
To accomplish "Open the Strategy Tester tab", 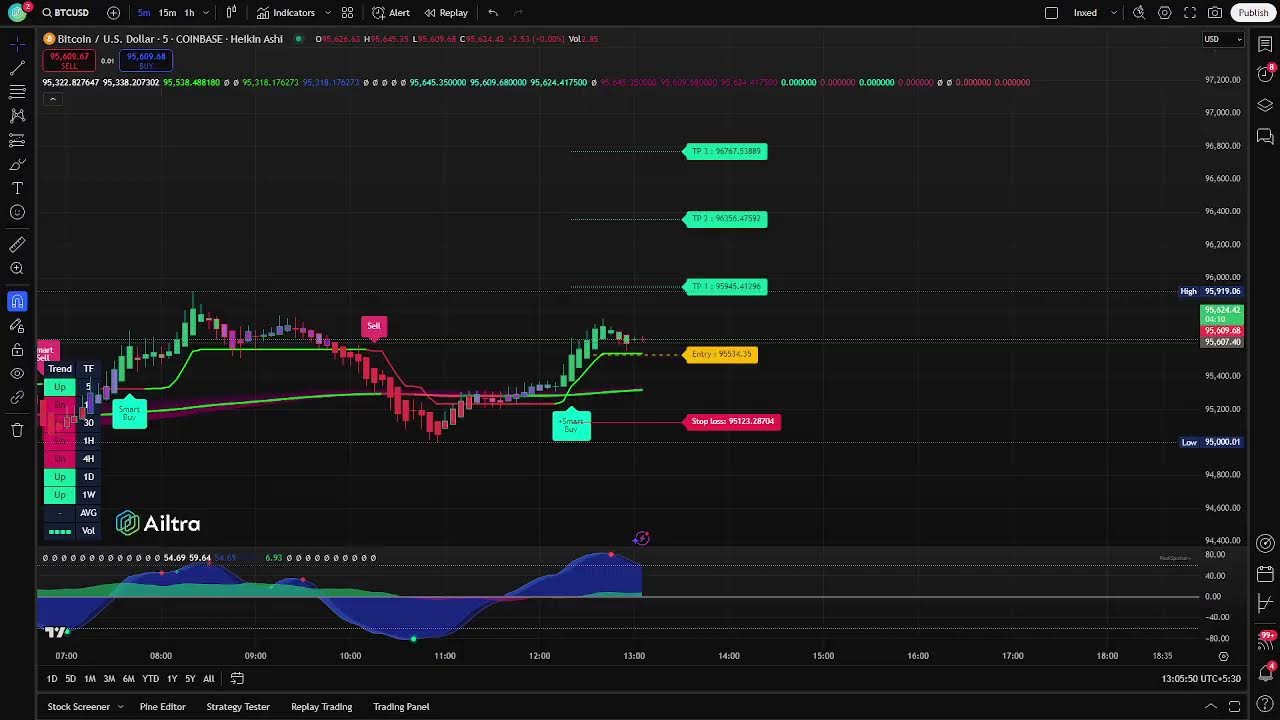I will point(238,707).
